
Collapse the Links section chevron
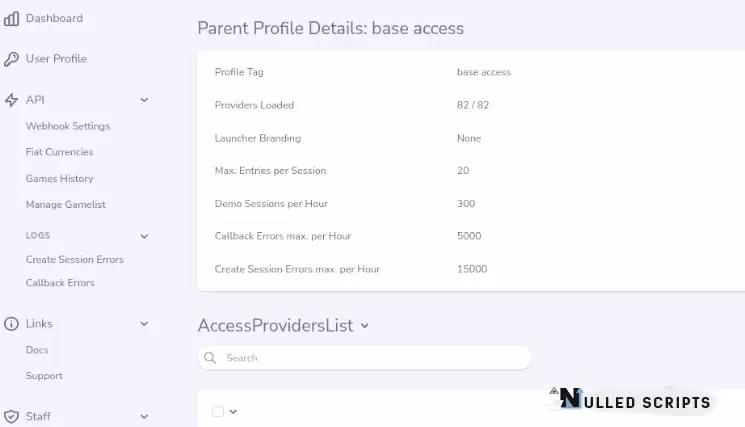pos(144,324)
